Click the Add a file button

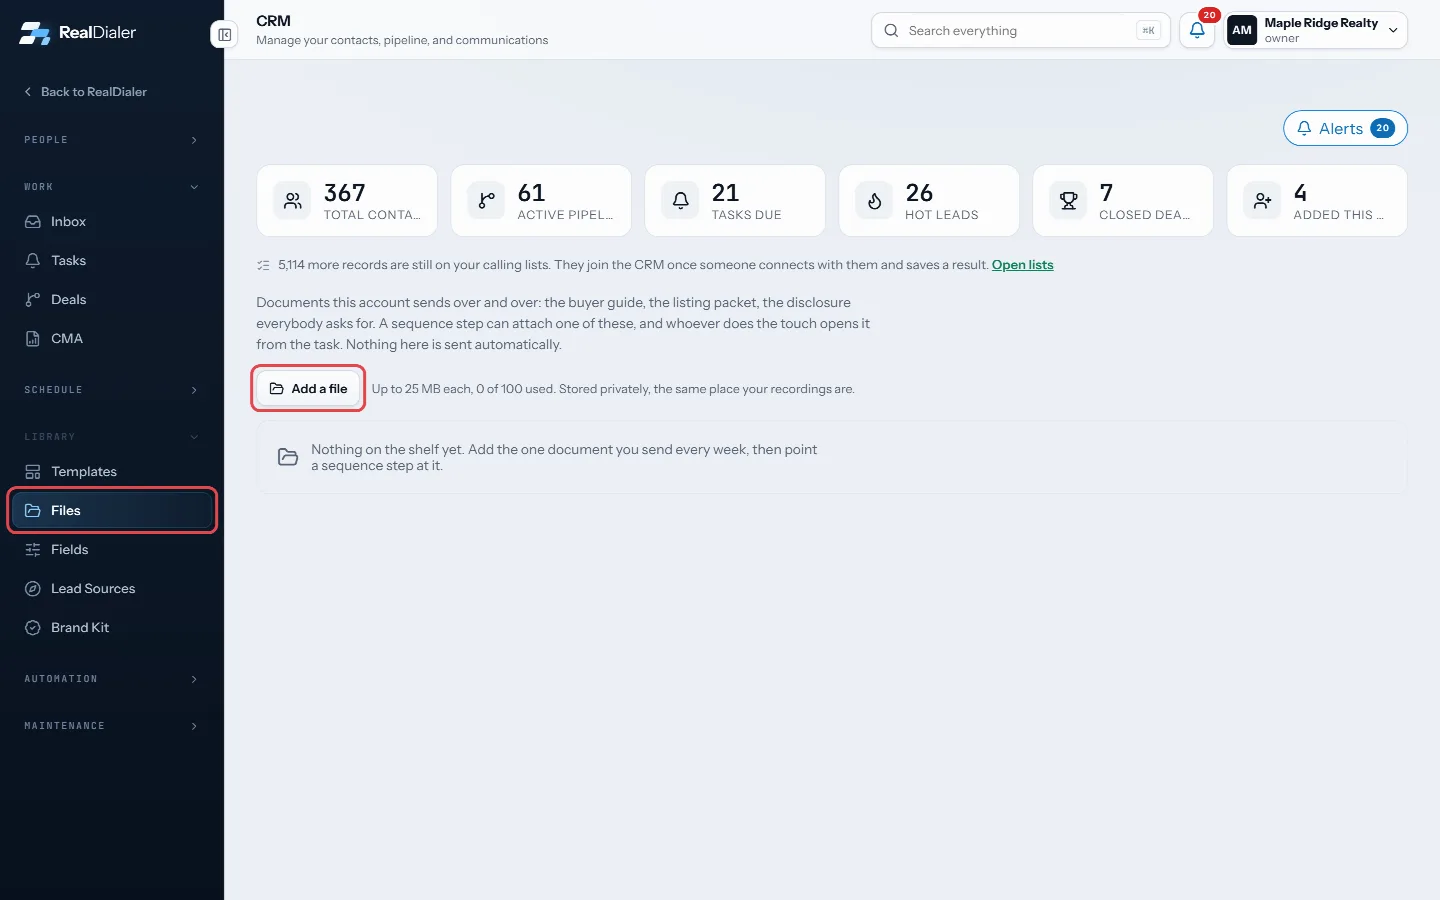pyautogui.click(x=308, y=389)
